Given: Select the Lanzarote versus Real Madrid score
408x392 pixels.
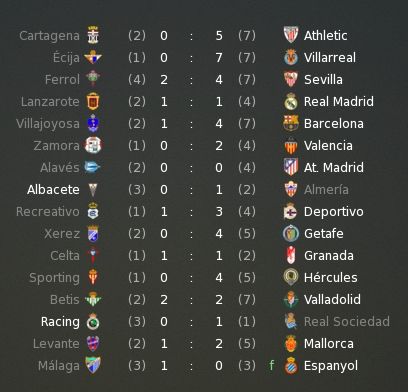Looking at the screenshot, I should click(191, 101).
